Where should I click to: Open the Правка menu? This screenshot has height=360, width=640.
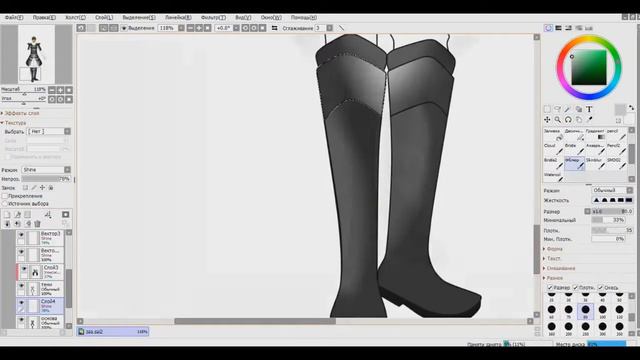click(44, 18)
